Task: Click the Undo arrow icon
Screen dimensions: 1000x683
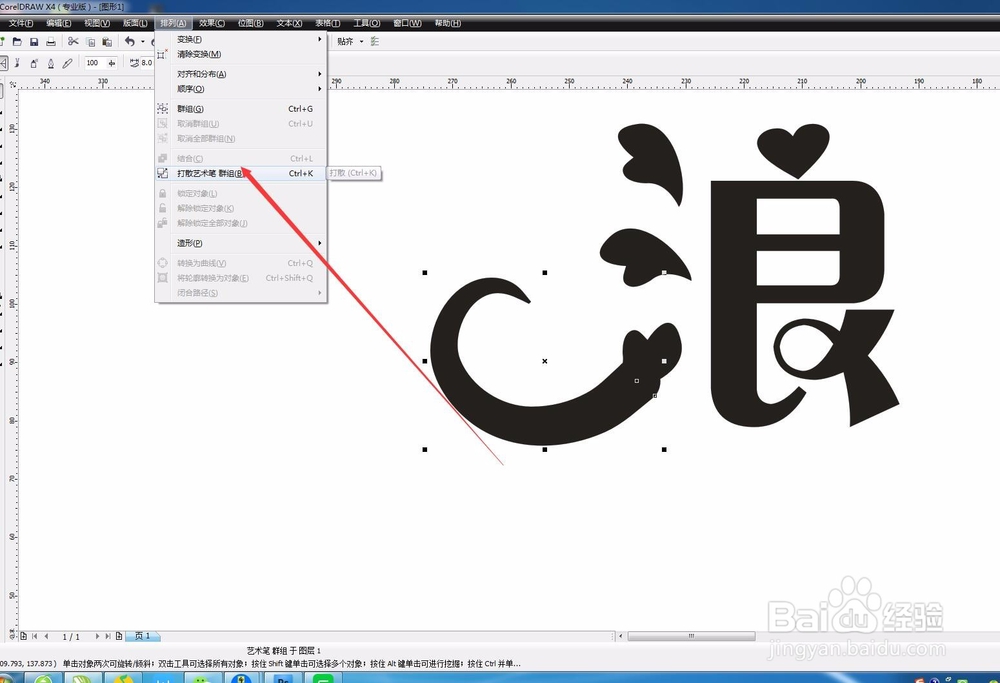Action: coord(129,41)
